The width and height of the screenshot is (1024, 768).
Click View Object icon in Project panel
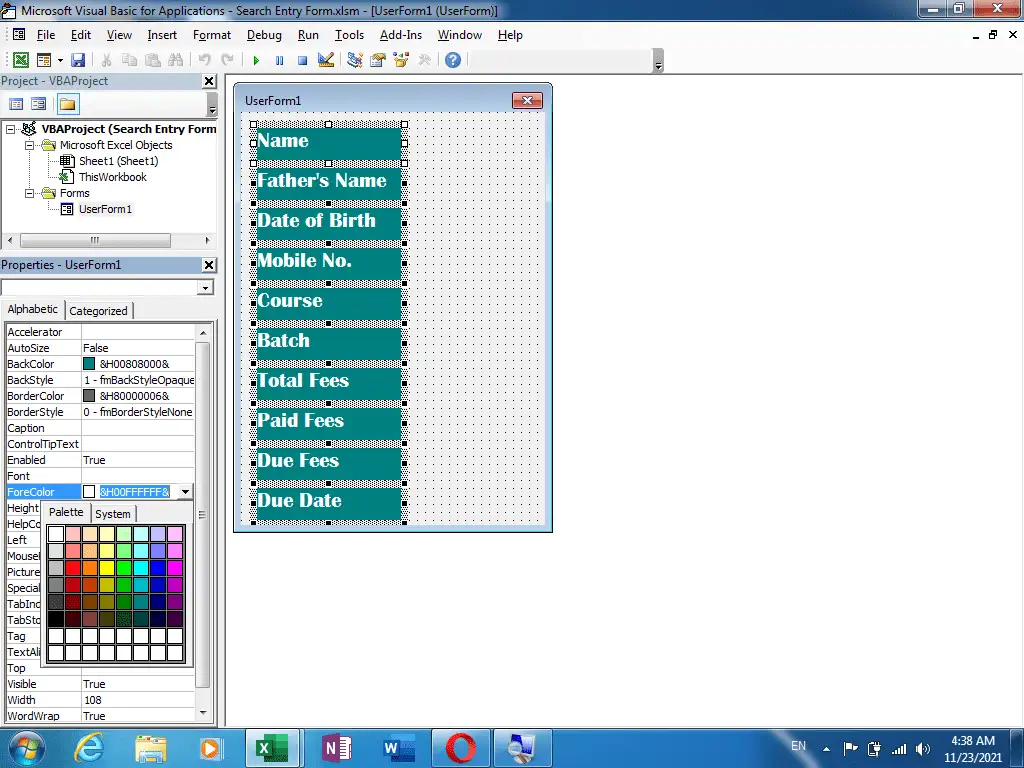[39, 104]
